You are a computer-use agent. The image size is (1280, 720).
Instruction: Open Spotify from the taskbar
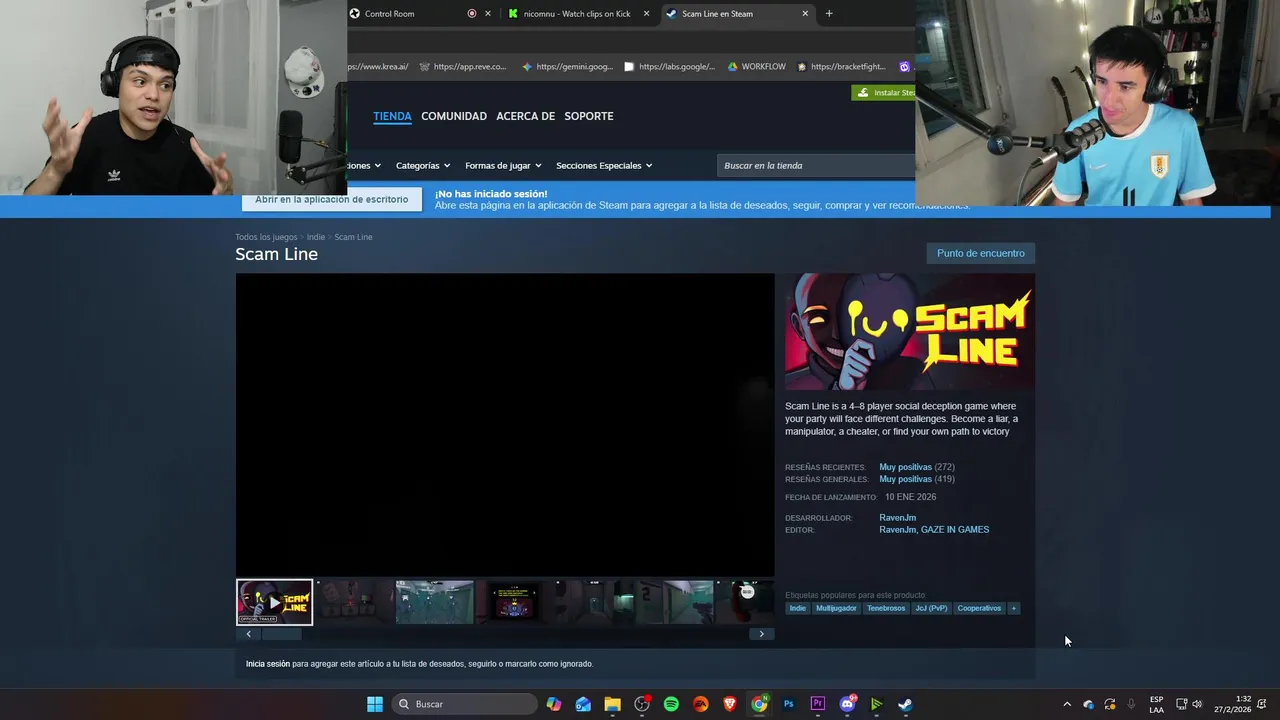(x=671, y=704)
